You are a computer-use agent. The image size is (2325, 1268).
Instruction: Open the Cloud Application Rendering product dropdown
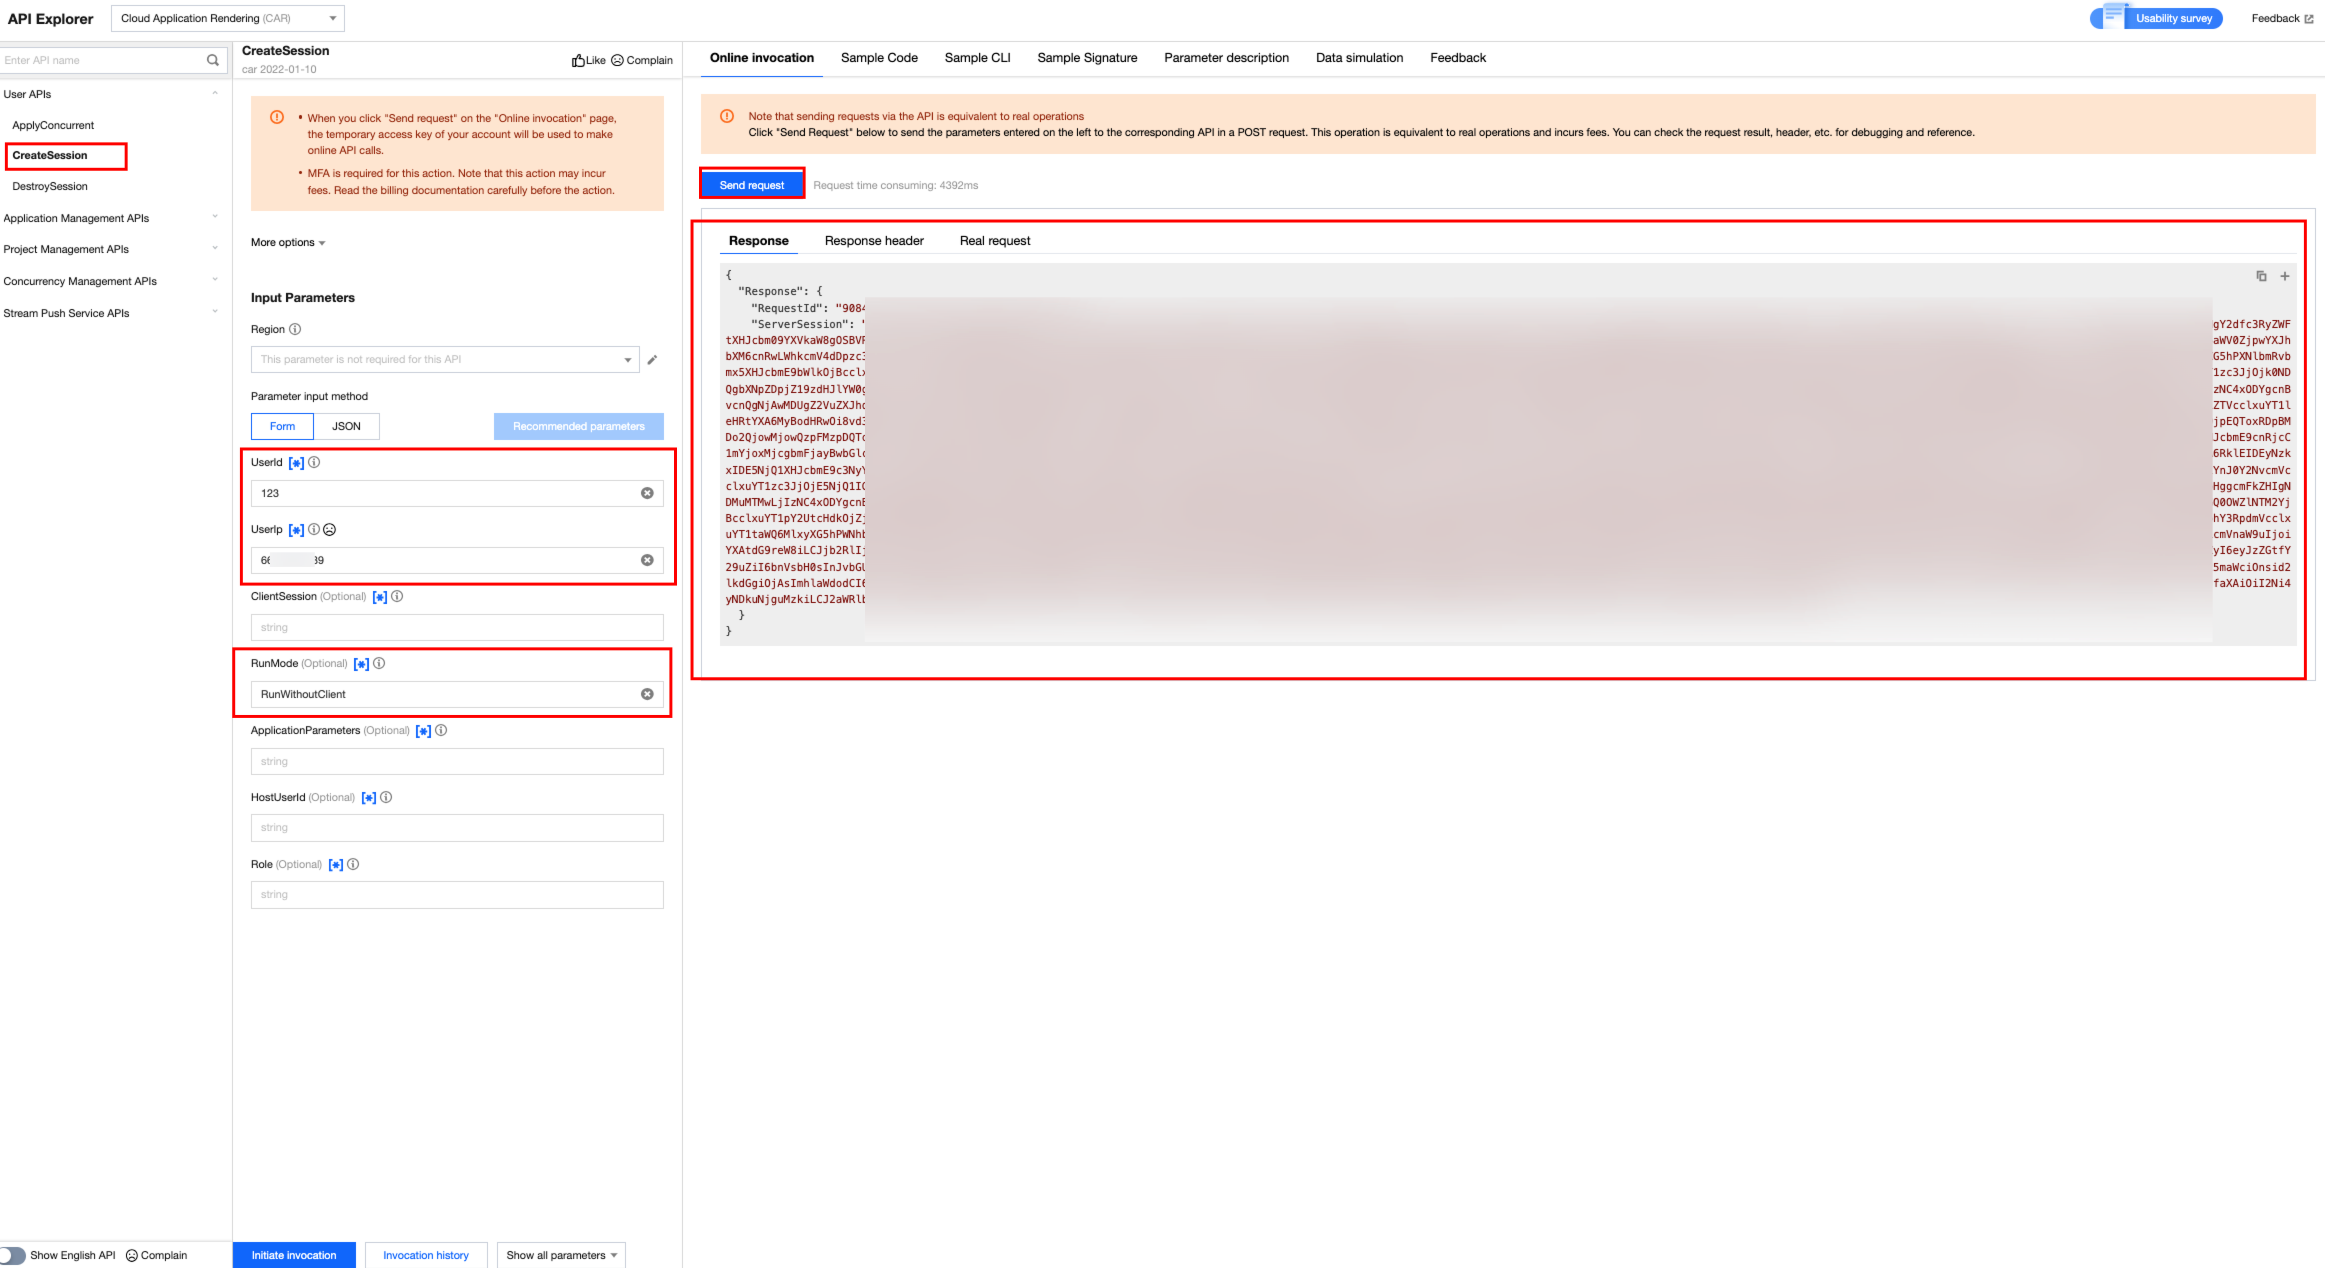coord(228,18)
